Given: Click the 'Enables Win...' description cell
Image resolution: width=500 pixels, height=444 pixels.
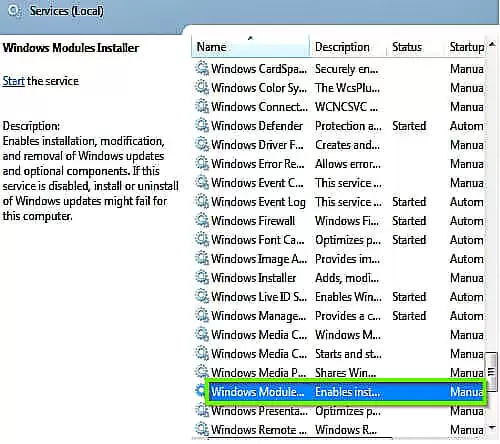Looking at the screenshot, I should click(x=348, y=297).
